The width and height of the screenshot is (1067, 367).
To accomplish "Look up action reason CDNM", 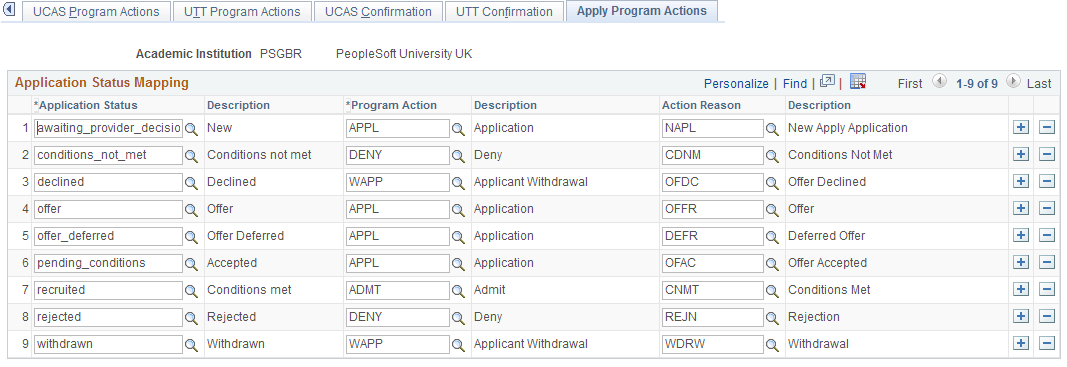I will click(x=772, y=156).
